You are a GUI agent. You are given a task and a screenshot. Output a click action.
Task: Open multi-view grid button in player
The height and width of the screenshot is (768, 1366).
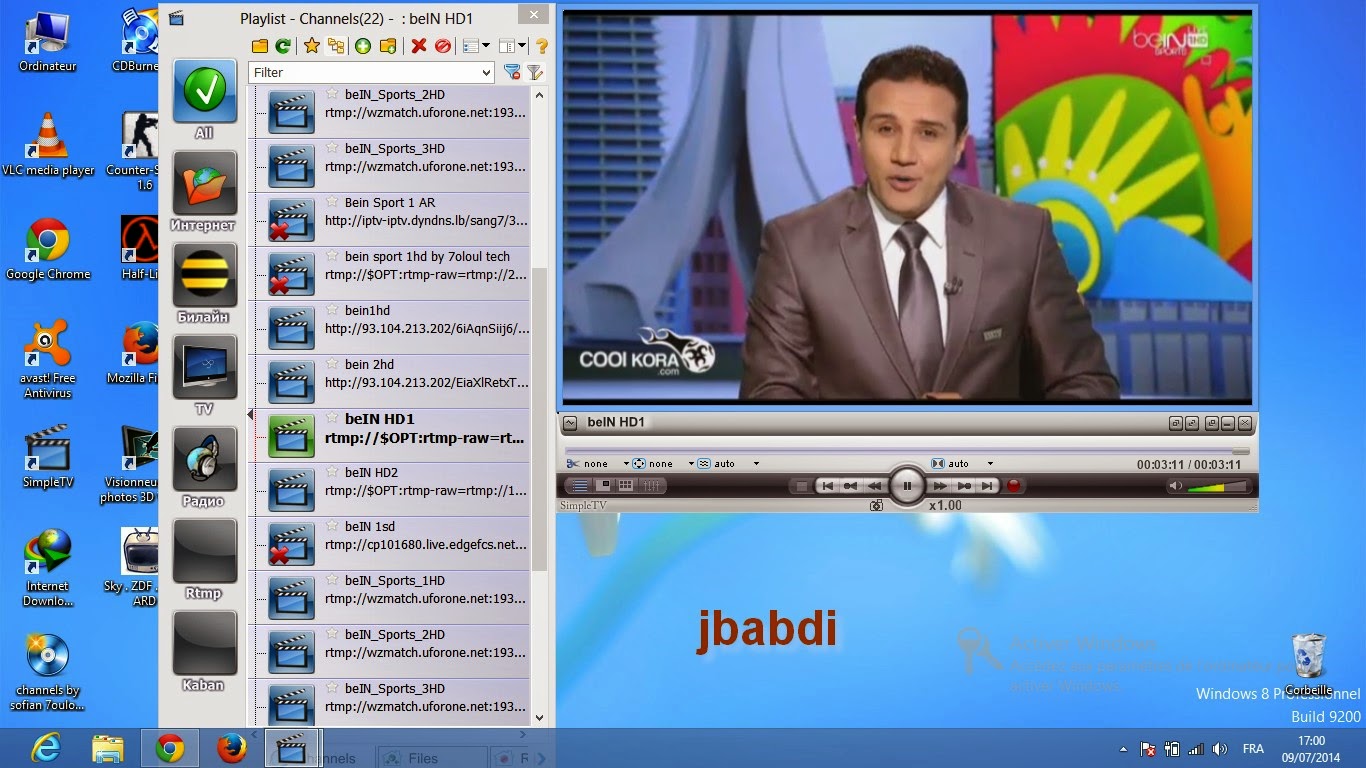[626, 486]
